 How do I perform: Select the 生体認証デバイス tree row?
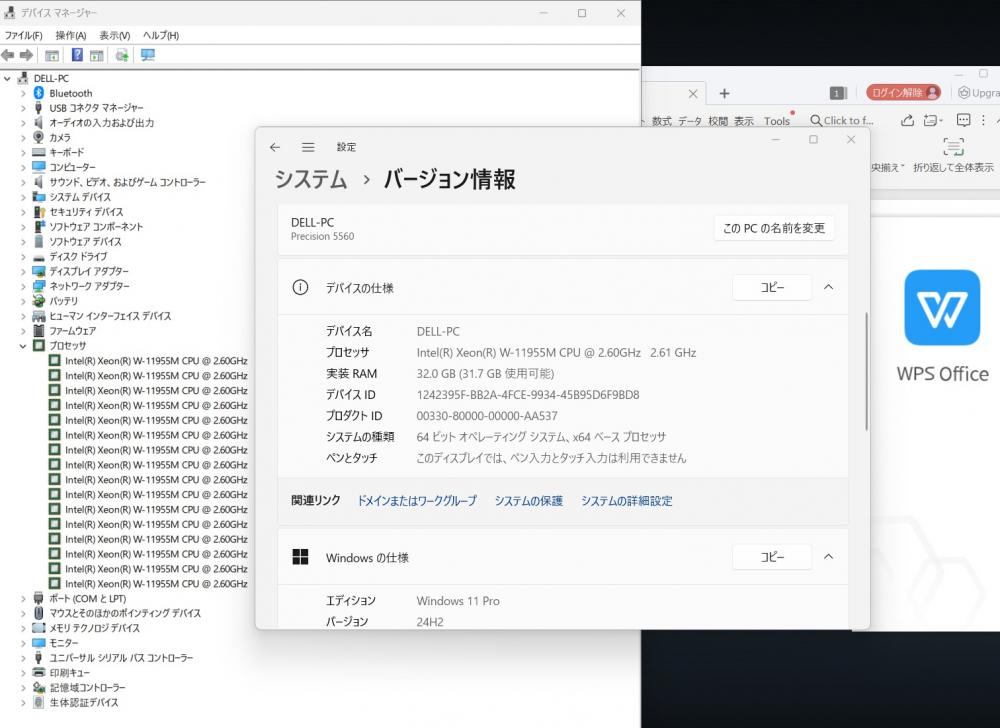point(84,703)
